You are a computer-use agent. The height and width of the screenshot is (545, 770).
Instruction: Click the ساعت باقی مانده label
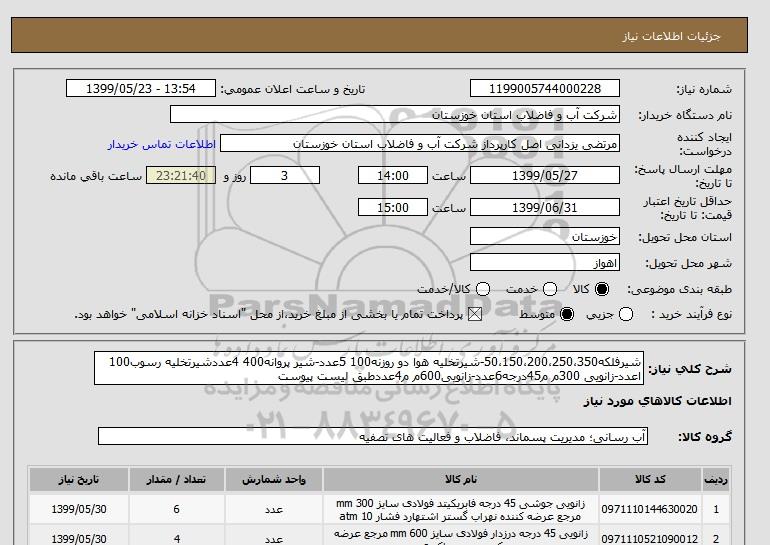tap(96, 176)
